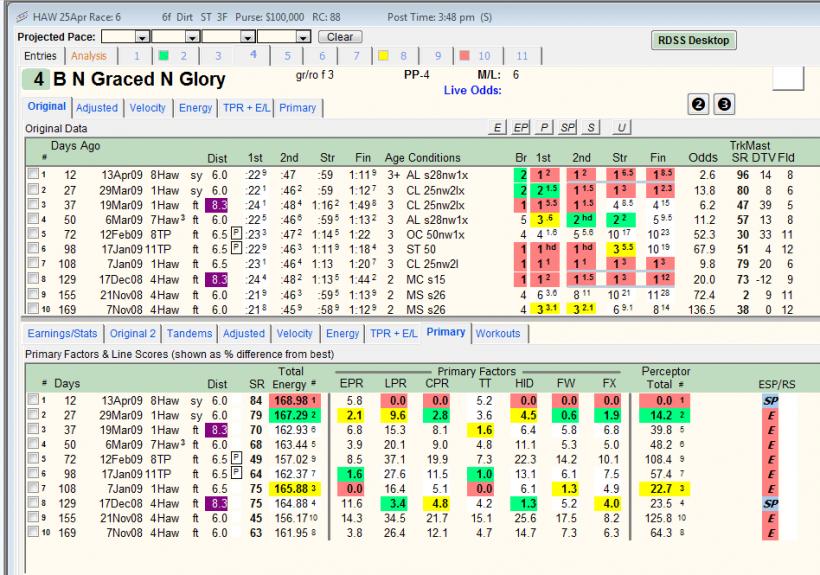This screenshot has width=820, height=575.
Task: Select the S running style filter button
Action: 590,127
